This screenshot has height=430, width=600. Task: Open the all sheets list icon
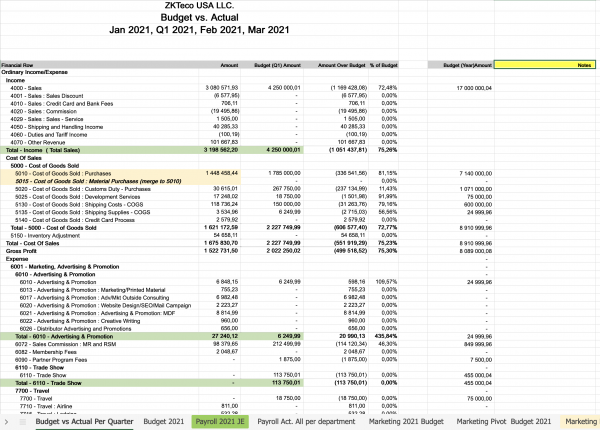(22, 422)
